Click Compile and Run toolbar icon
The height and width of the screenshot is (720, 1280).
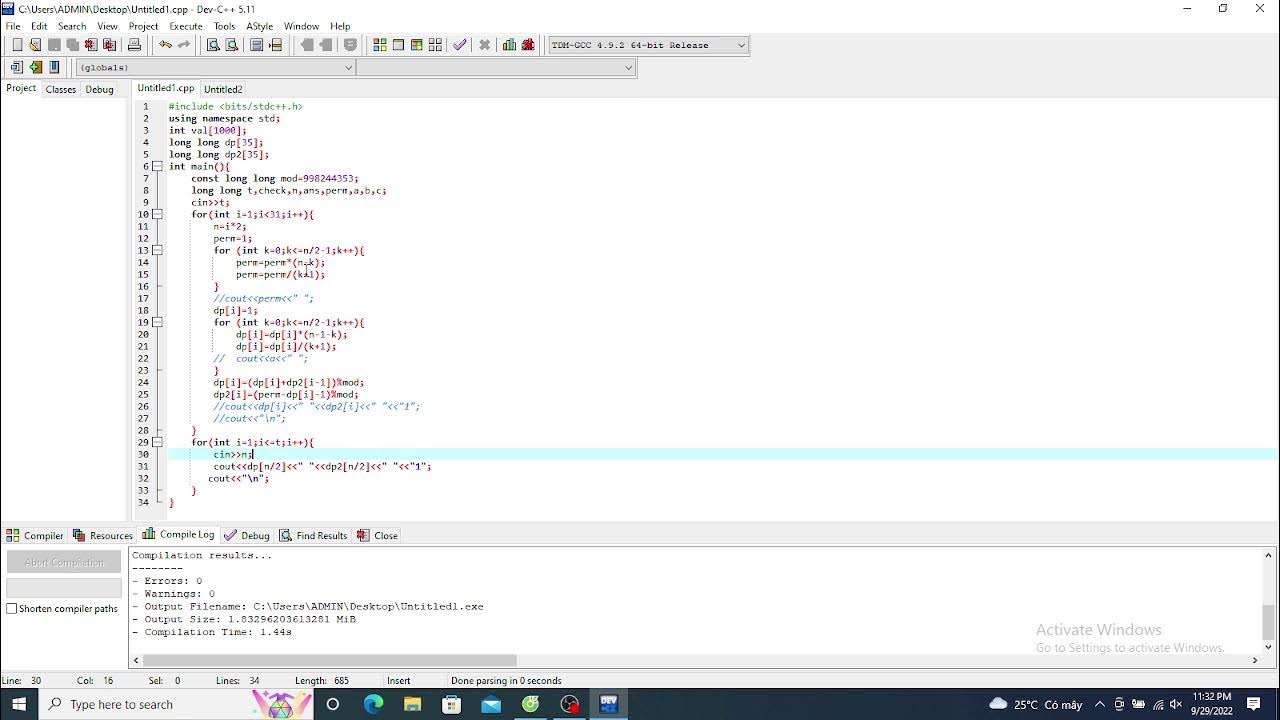[417, 45]
